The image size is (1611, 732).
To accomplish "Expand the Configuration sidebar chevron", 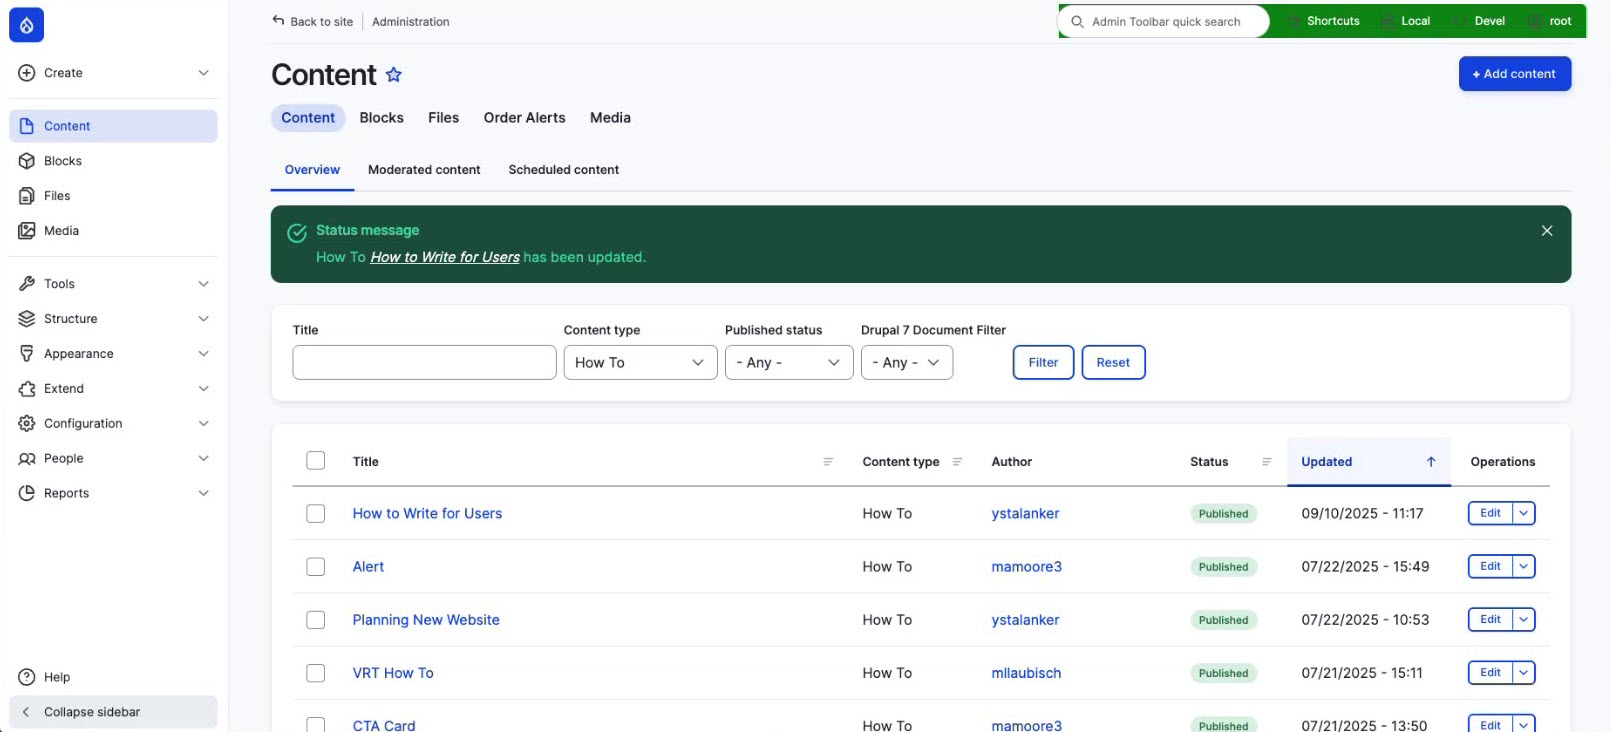I will click(x=204, y=424).
